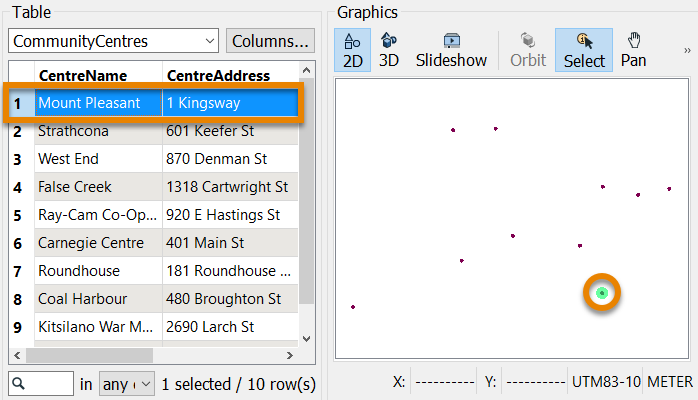This screenshot has width=698, height=400.
Task: Open the Columns... dialog
Action: coord(270,41)
